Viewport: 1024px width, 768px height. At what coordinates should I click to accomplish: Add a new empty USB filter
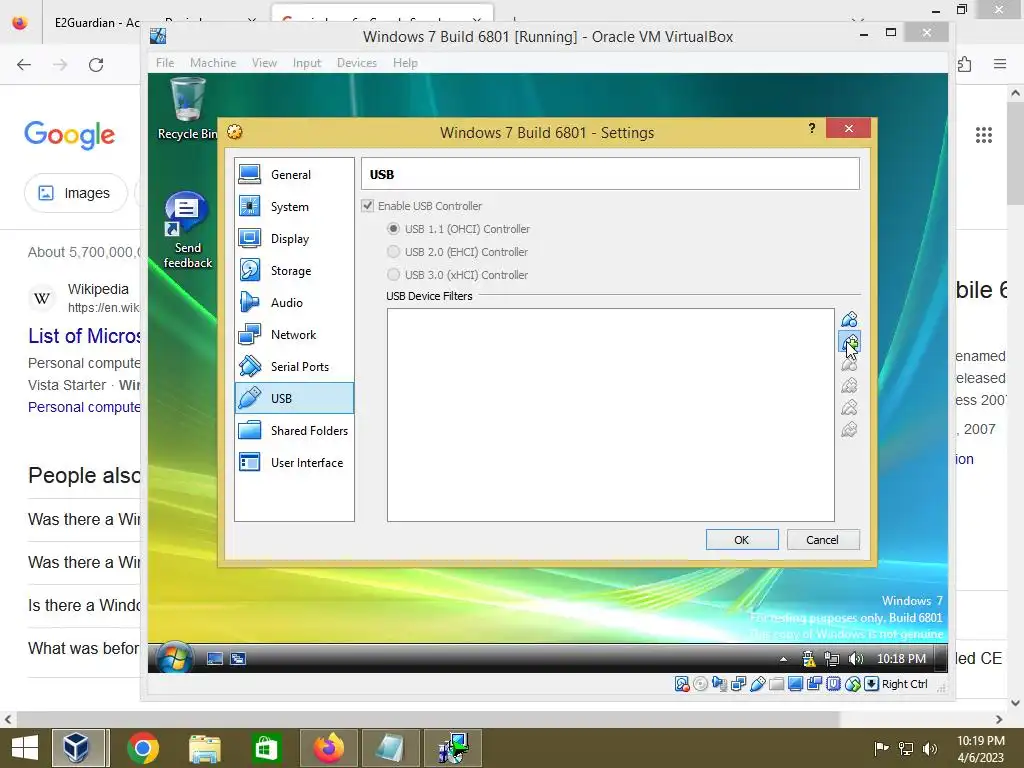click(x=849, y=319)
